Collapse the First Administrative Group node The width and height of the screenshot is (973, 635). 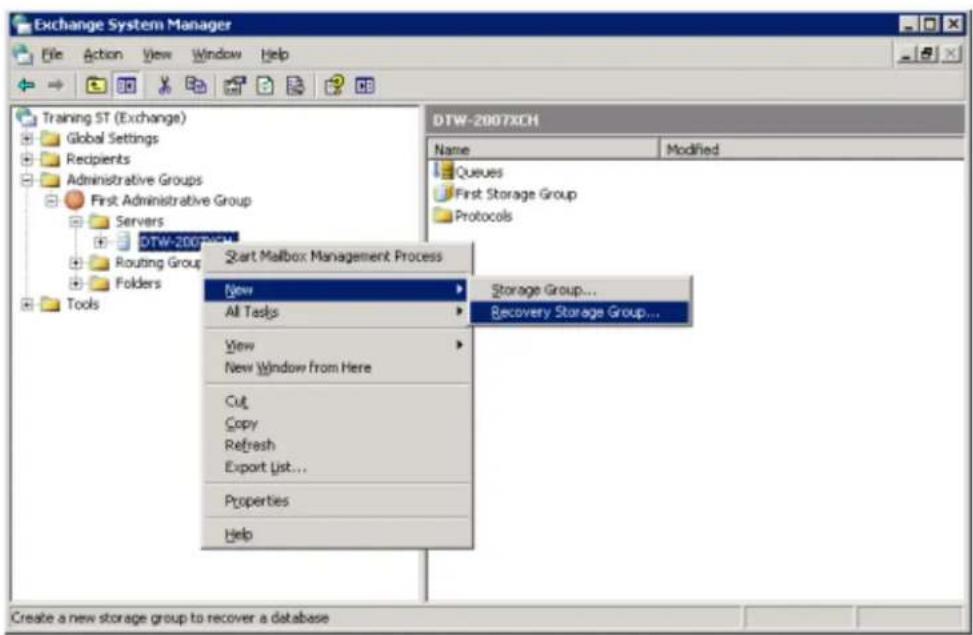(x=52, y=200)
